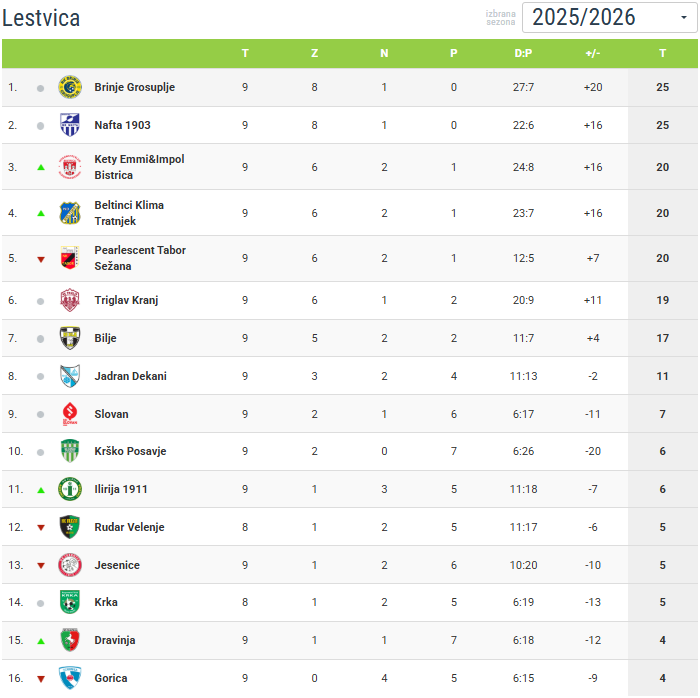Click the D:P column header

coord(523,53)
